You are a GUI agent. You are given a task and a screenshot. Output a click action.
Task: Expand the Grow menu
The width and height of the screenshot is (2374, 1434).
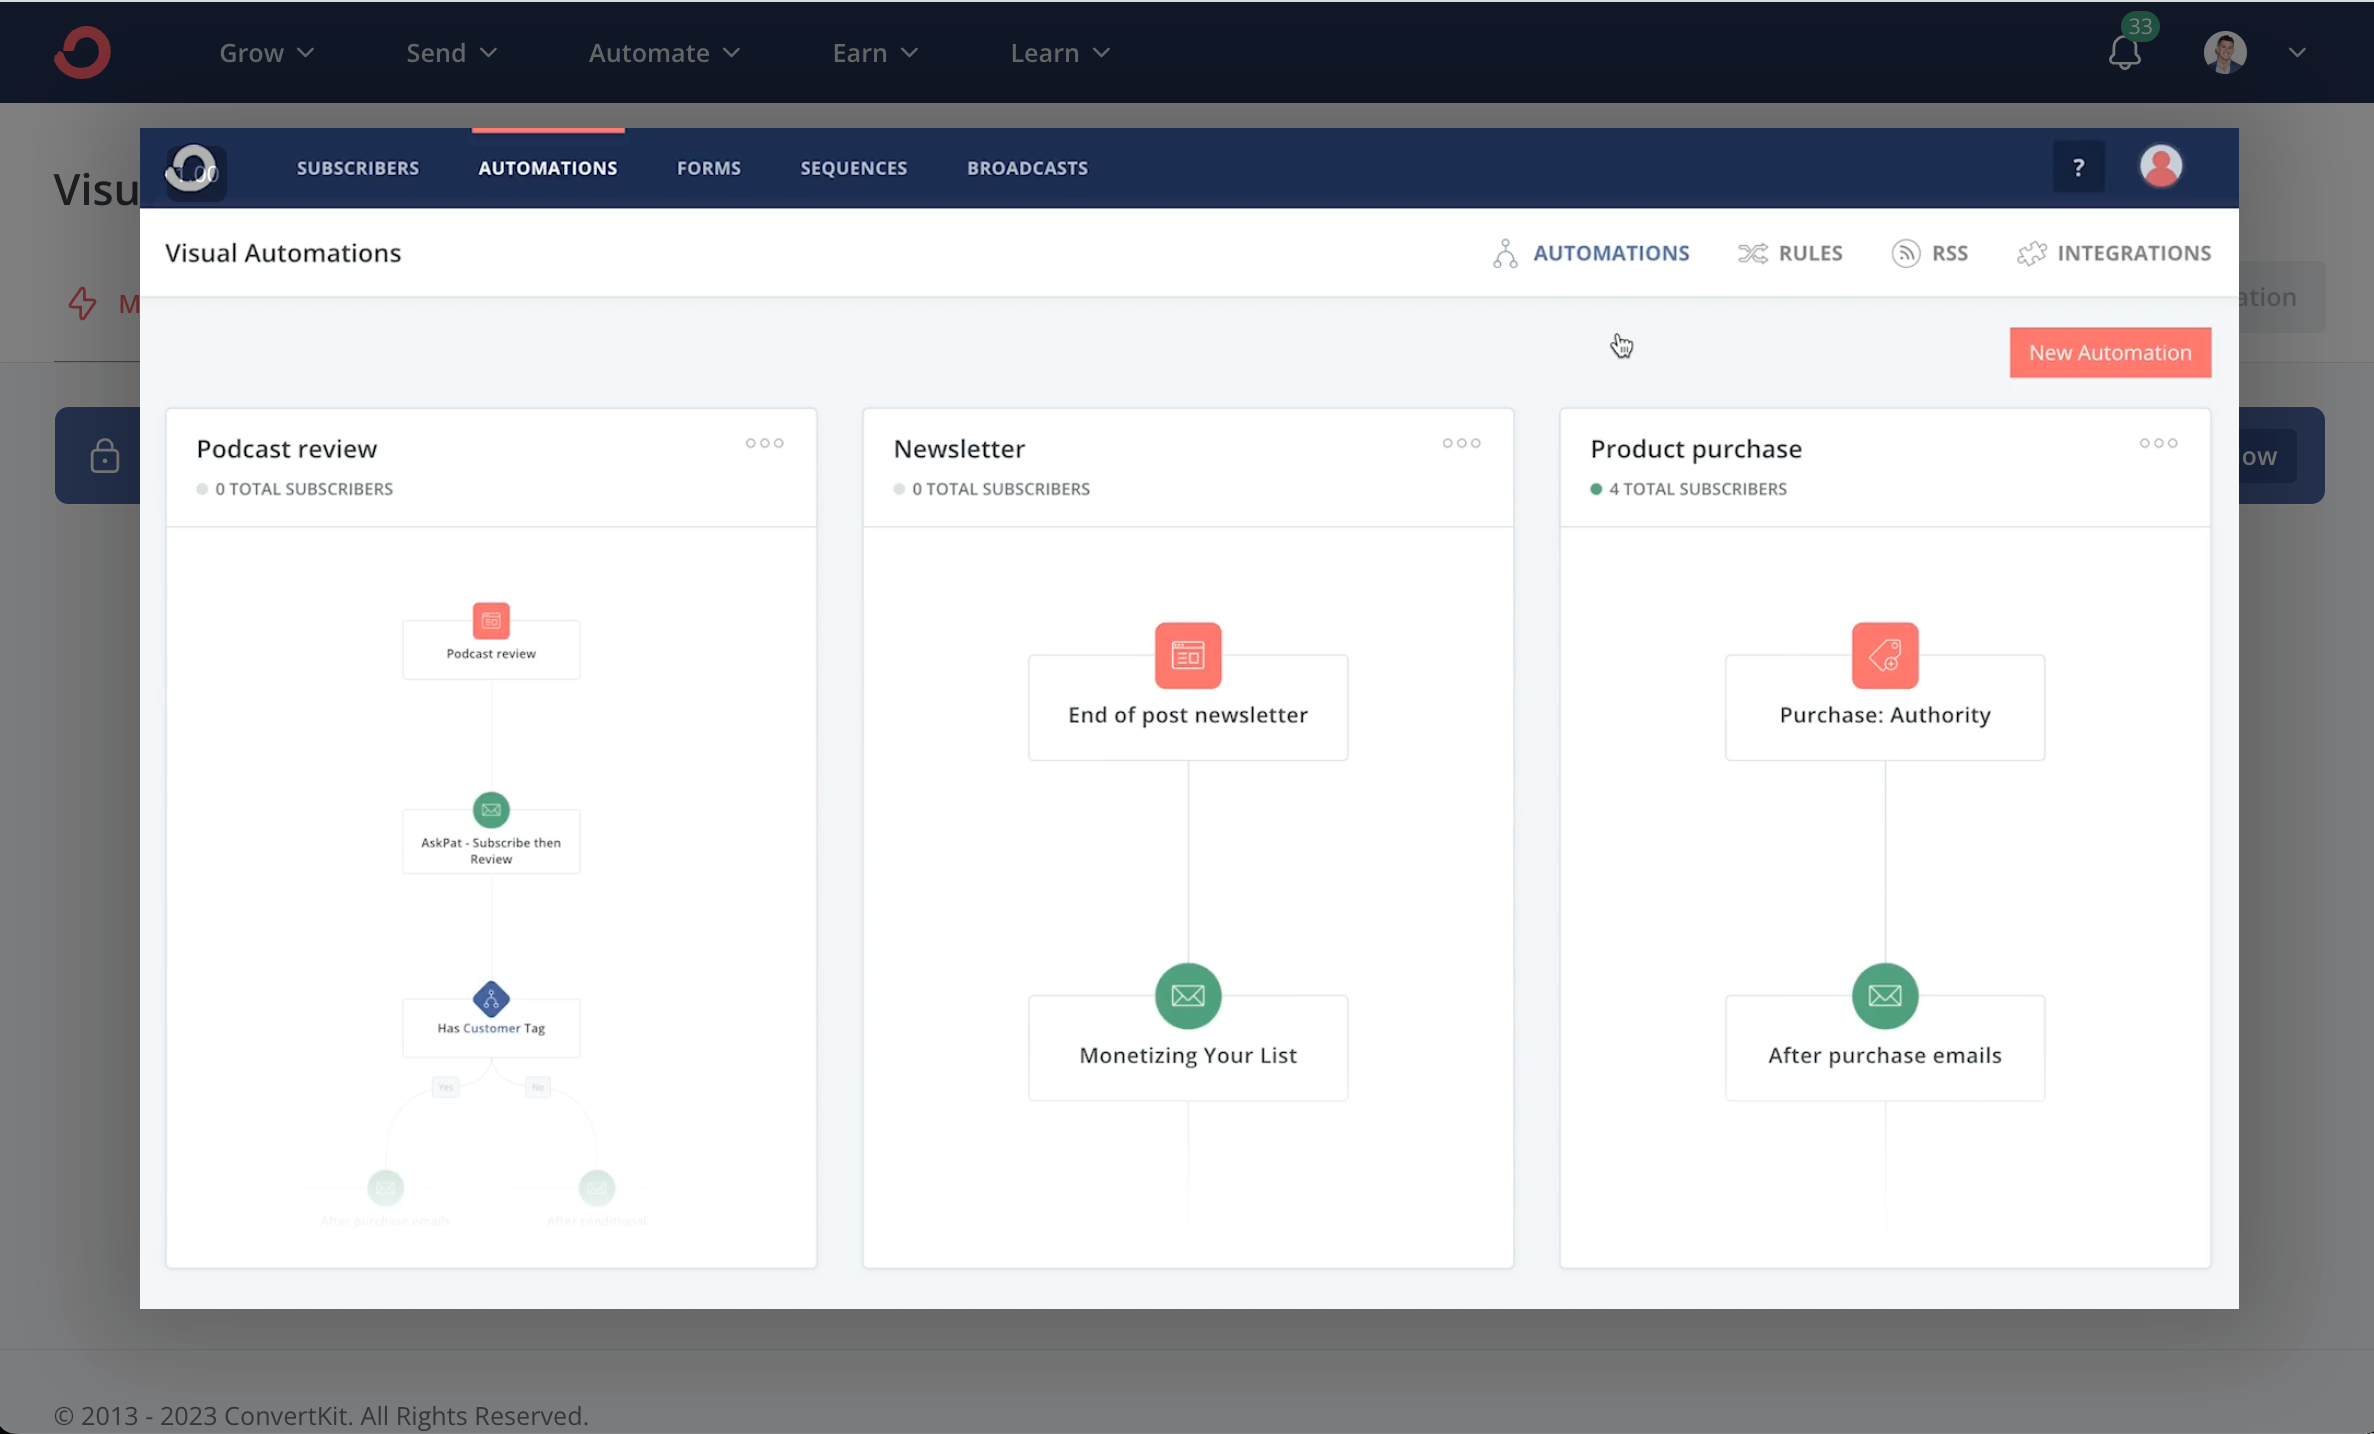(x=266, y=52)
